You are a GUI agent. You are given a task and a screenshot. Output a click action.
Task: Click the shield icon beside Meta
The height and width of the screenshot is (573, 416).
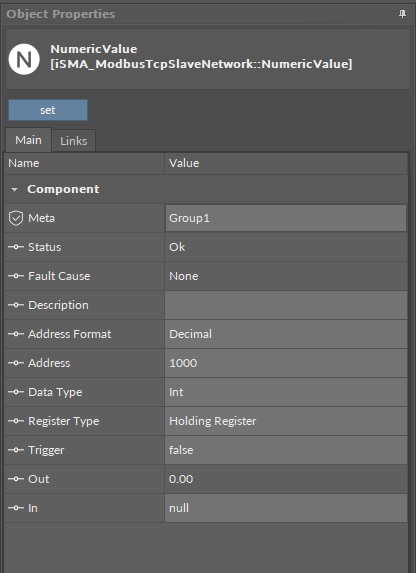click(16, 218)
